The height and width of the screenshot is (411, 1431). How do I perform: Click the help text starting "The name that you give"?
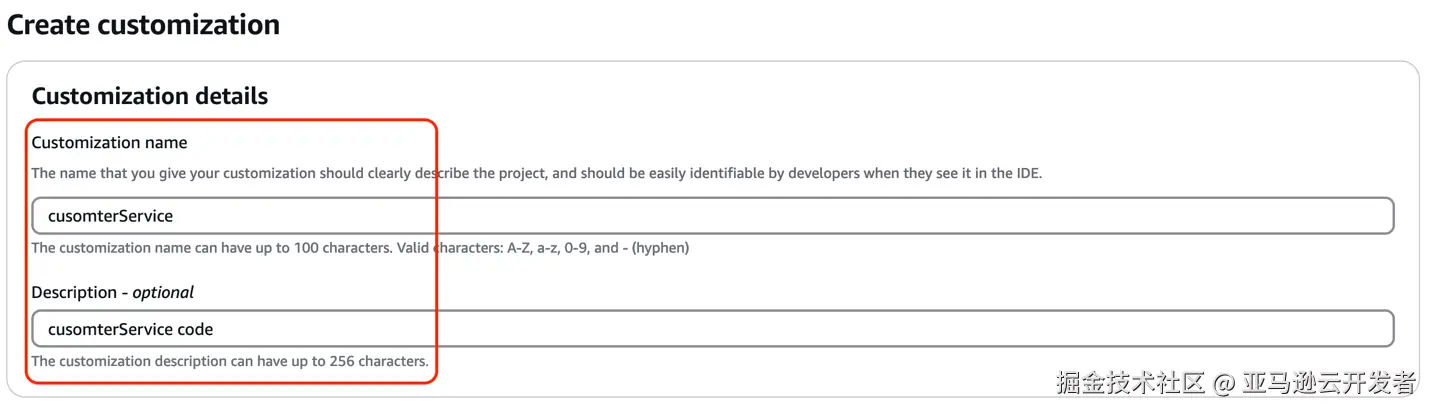300,173
